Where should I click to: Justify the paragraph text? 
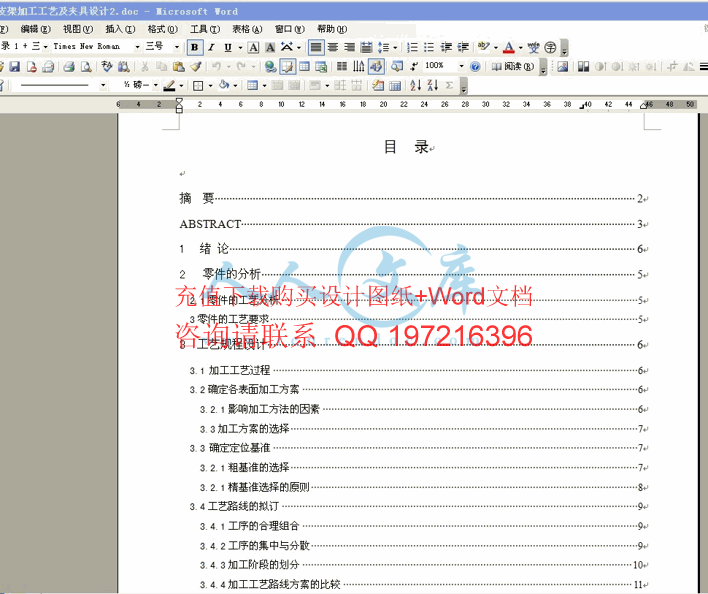coord(316,47)
